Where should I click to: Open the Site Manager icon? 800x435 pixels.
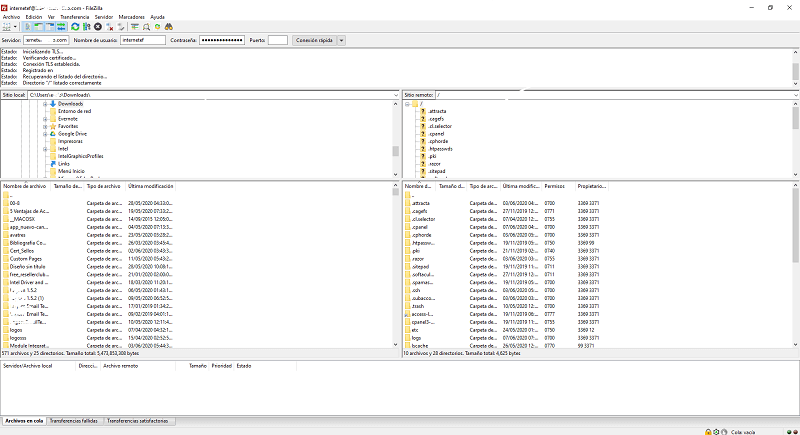coord(7,27)
